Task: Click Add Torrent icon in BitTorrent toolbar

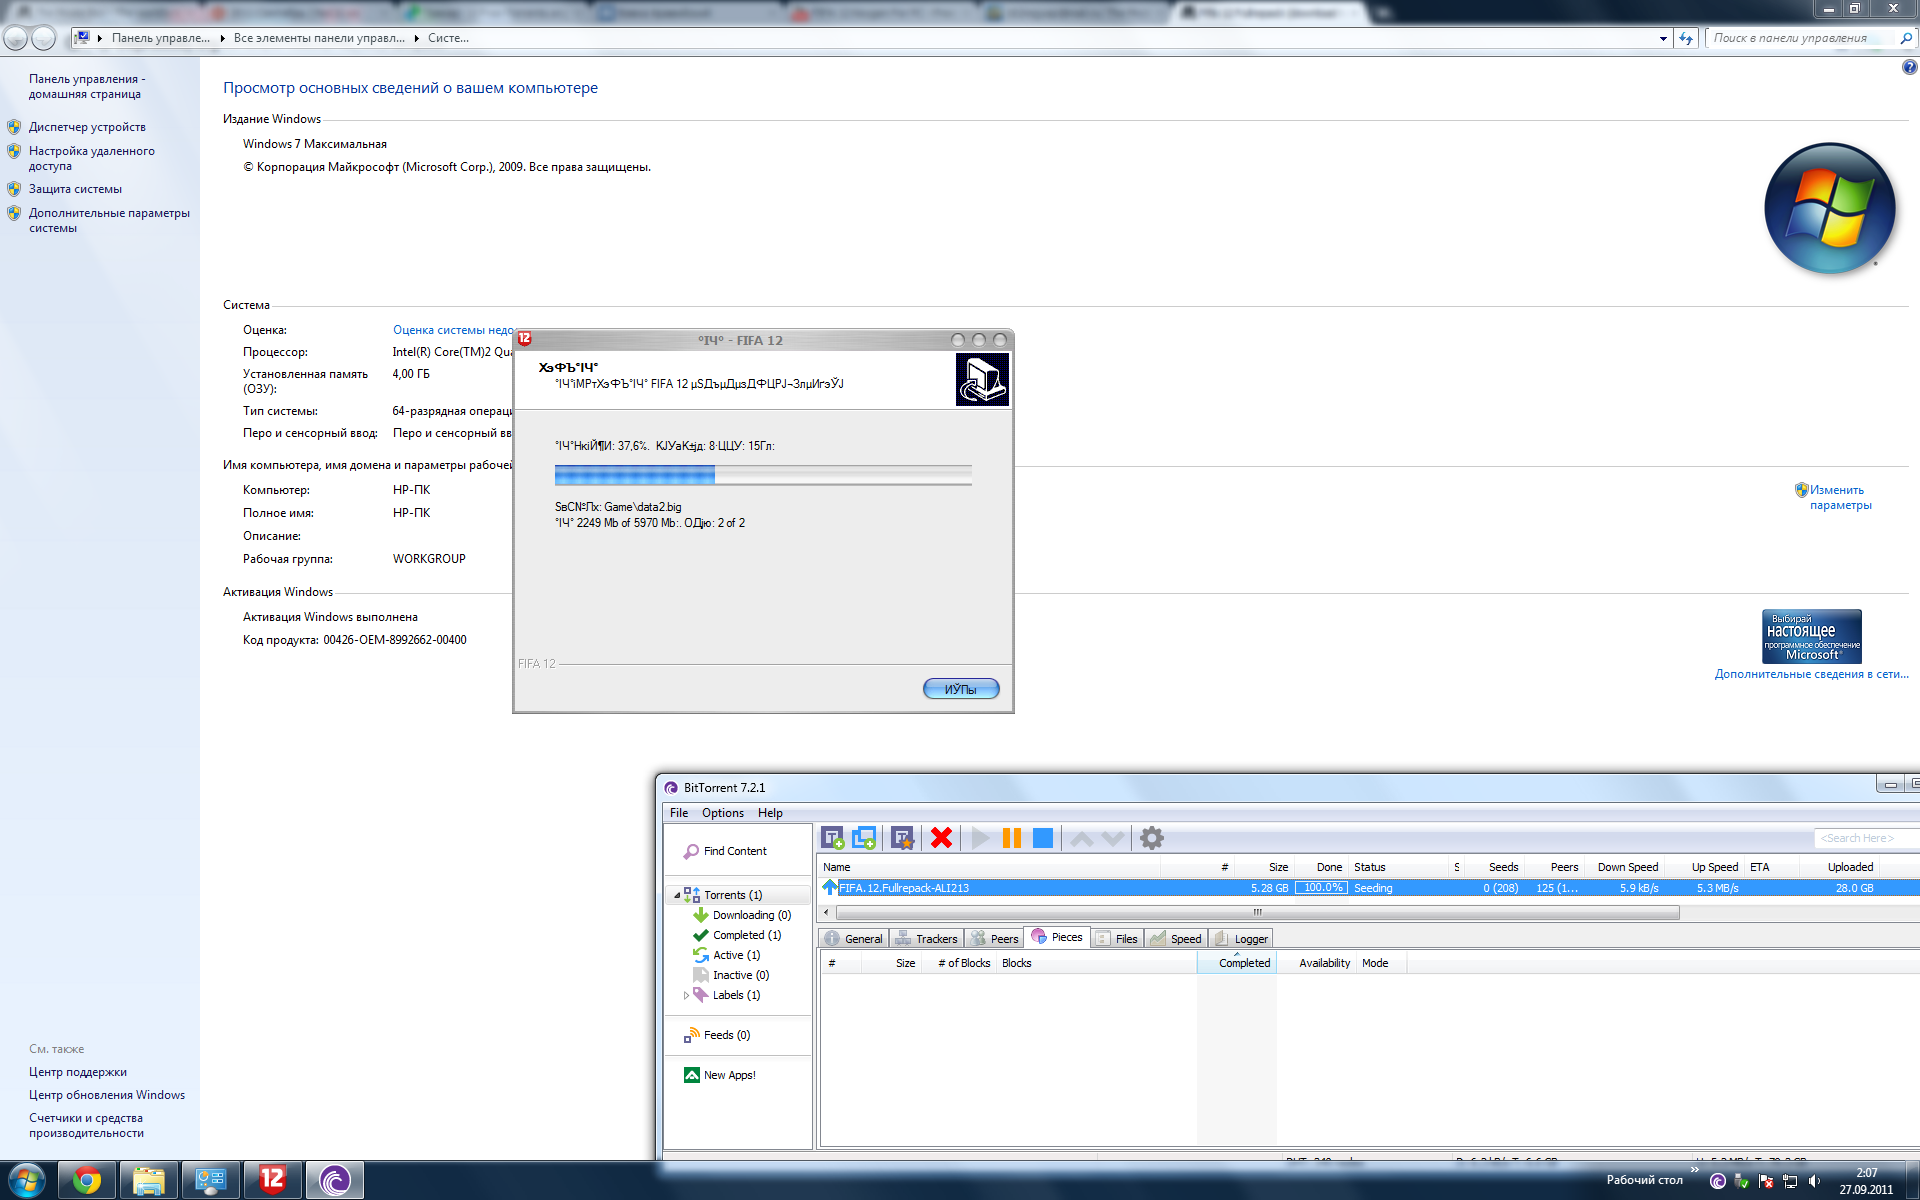Action: pos(832,838)
